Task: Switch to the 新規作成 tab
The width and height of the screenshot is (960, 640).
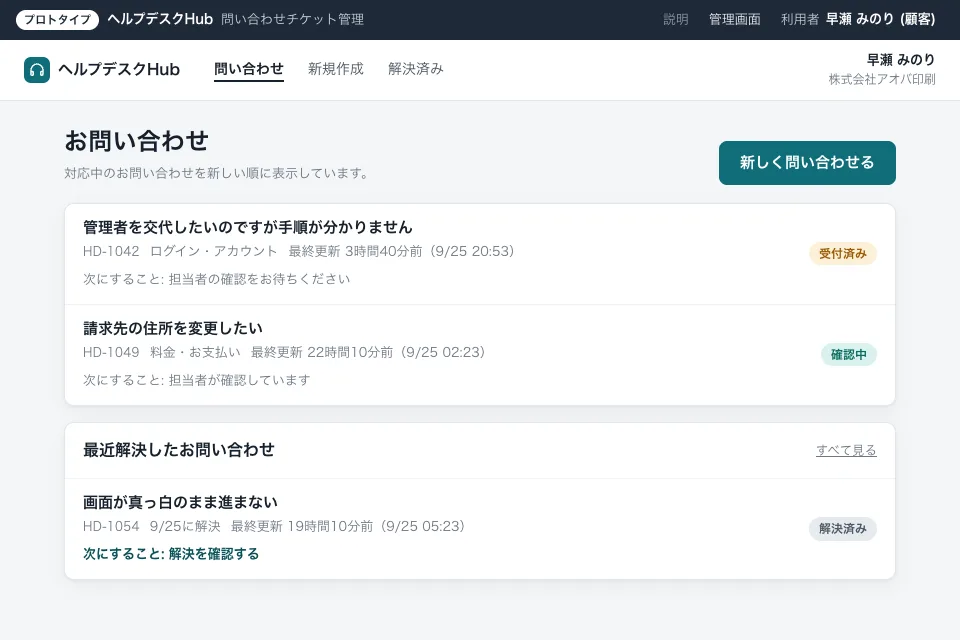Action: (x=336, y=69)
